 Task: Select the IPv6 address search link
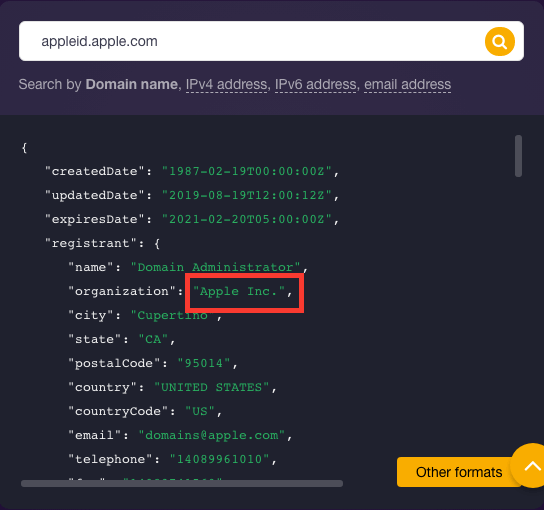tap(315, 85)
